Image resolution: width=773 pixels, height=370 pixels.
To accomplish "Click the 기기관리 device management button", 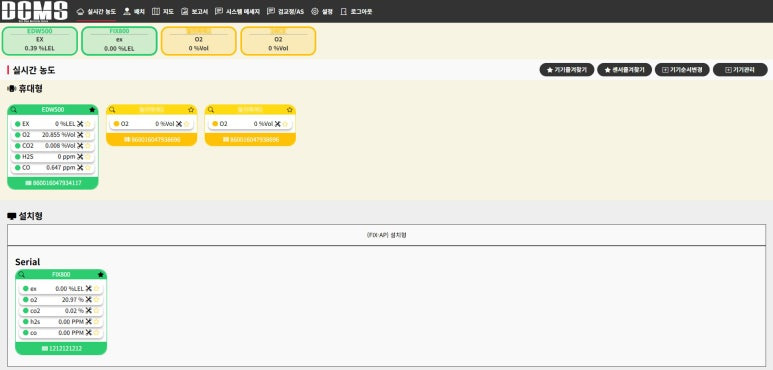I will (x=740, y=70).
